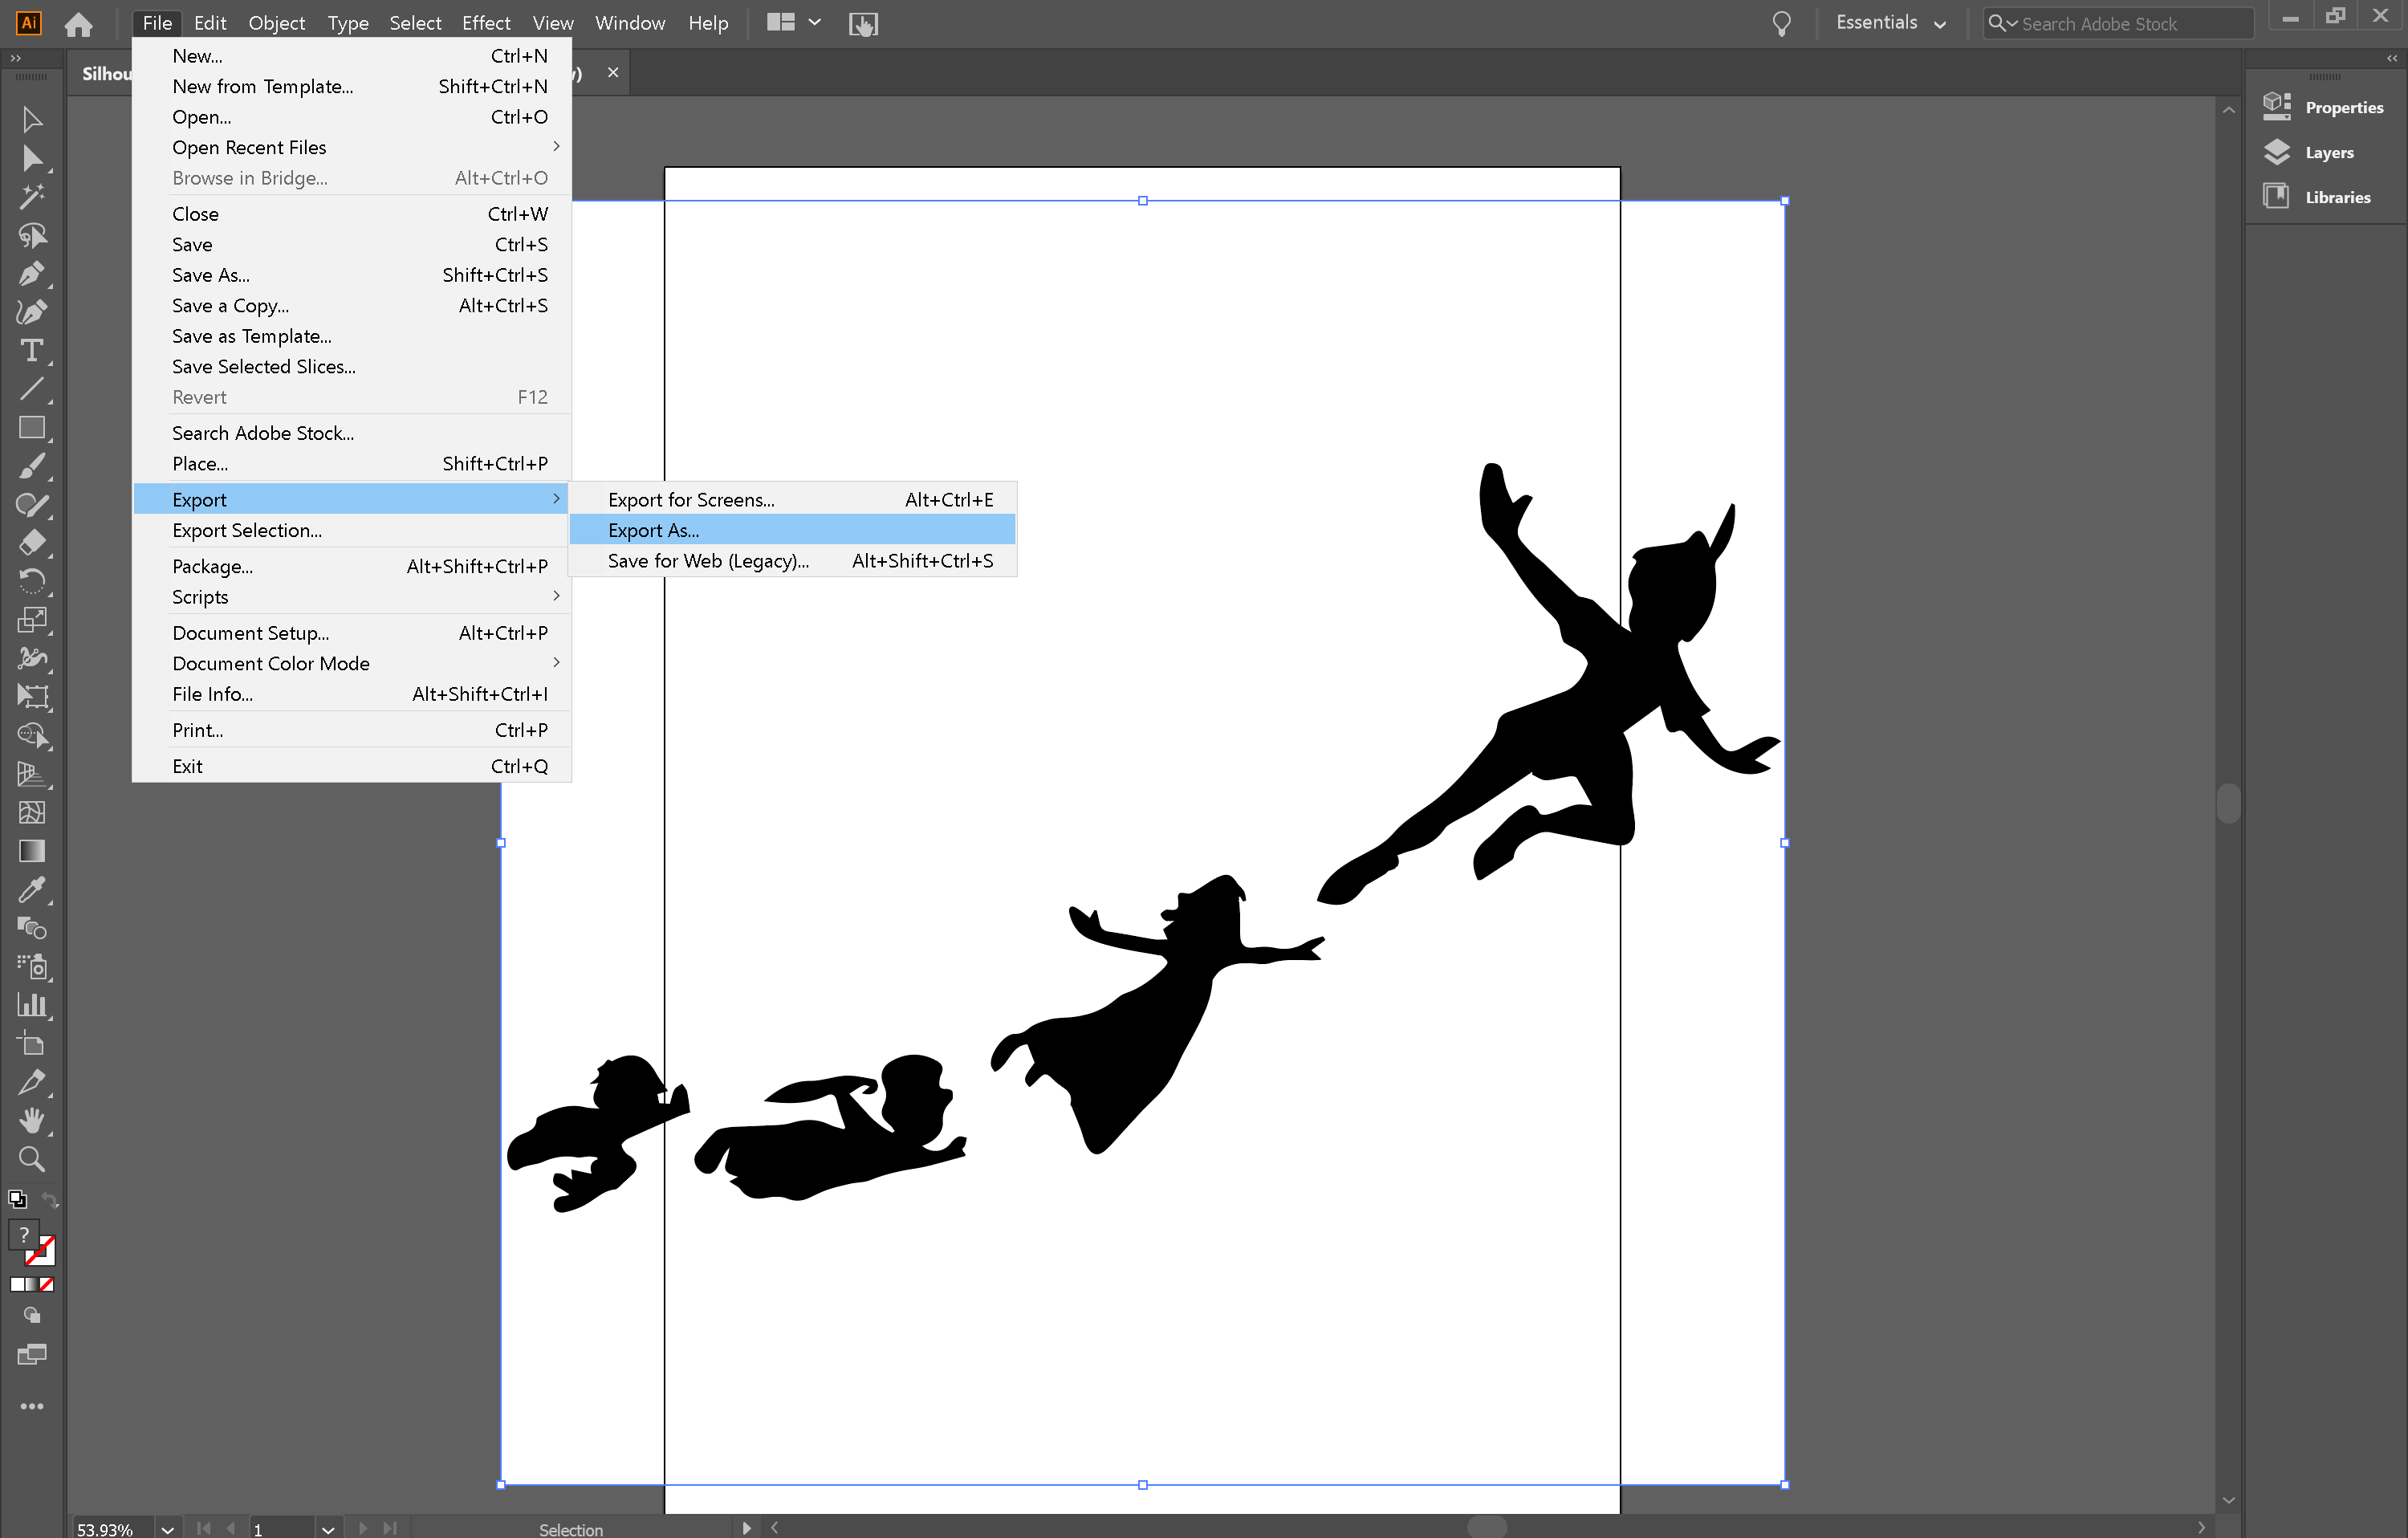The height and width of the screenshot is (1538, 2408).
Task: Go to Adobe Illustrator home screen
Action: pyautogui.click(x=78, y=23)
